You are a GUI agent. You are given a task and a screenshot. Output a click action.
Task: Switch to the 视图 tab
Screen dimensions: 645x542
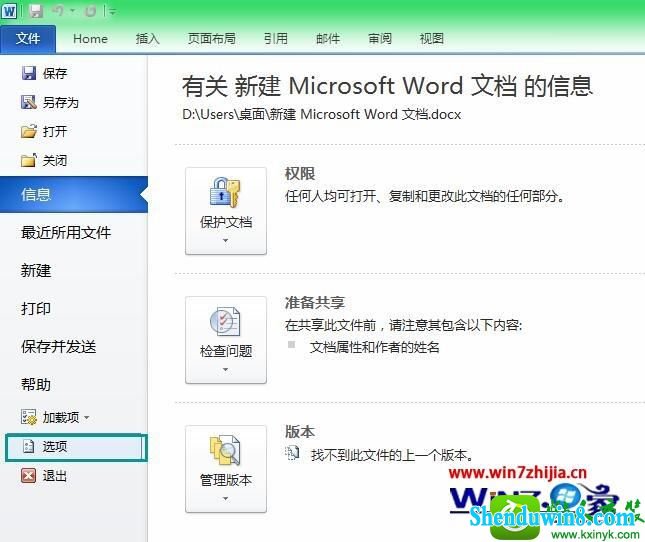click(431, 39)
